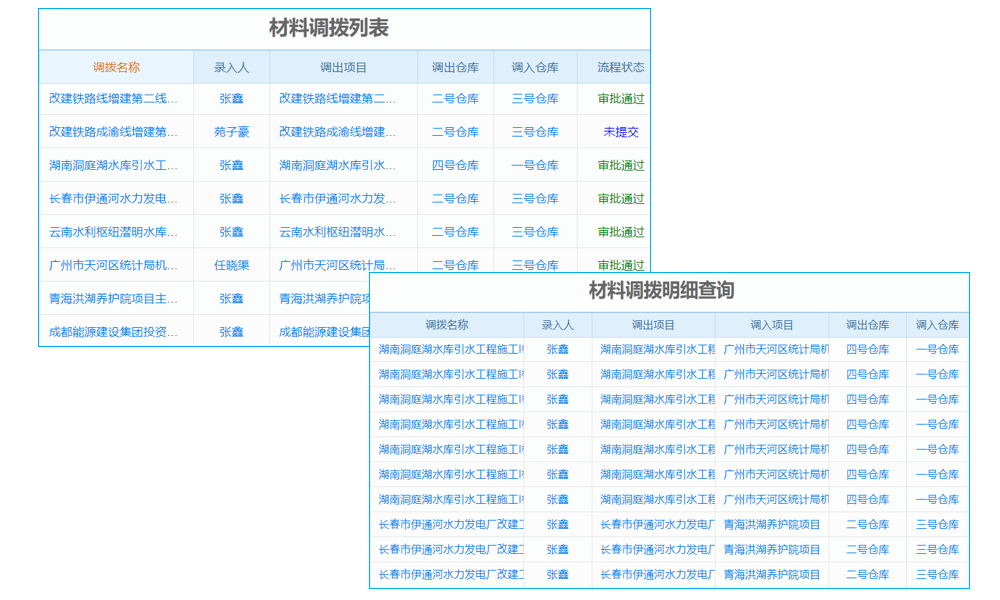Select entry person 任晓渠
The image size is (1000, 600).
[x=230, y=265]
